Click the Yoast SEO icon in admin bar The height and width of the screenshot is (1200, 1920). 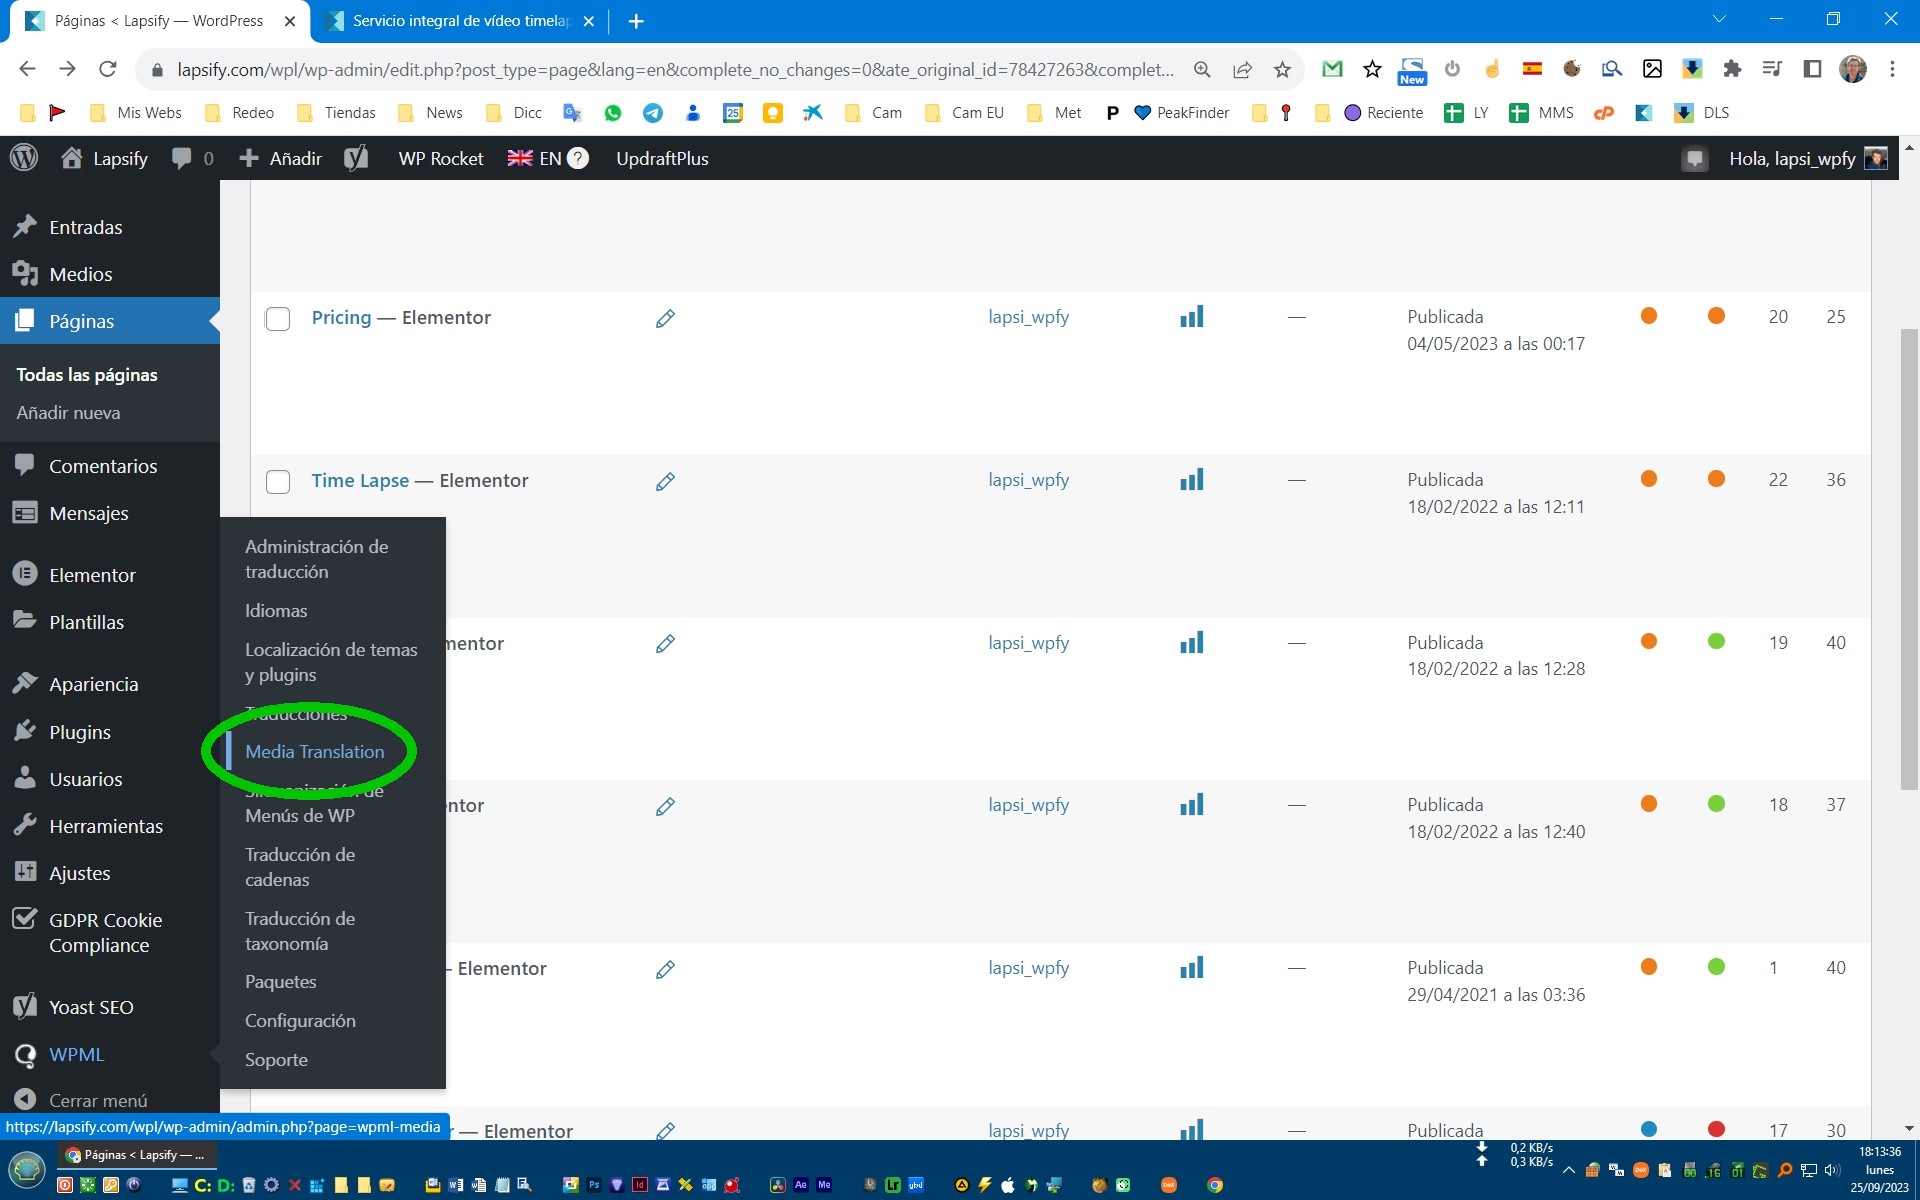pos(356,158)
